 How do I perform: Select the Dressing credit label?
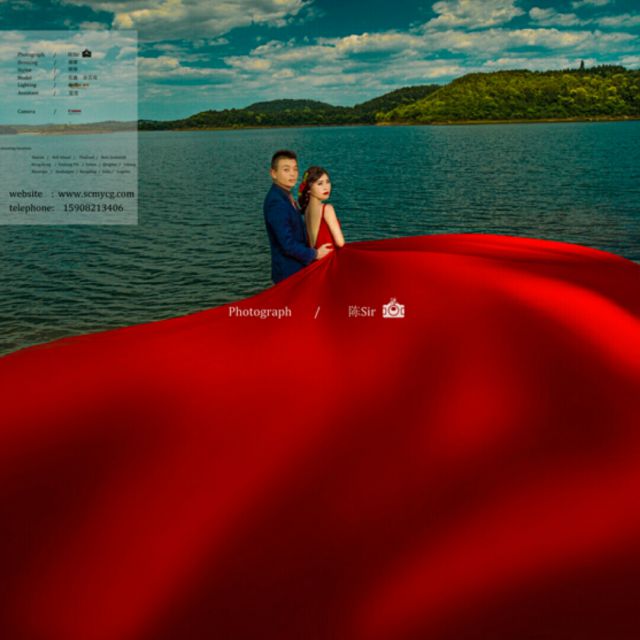[27, 62]
